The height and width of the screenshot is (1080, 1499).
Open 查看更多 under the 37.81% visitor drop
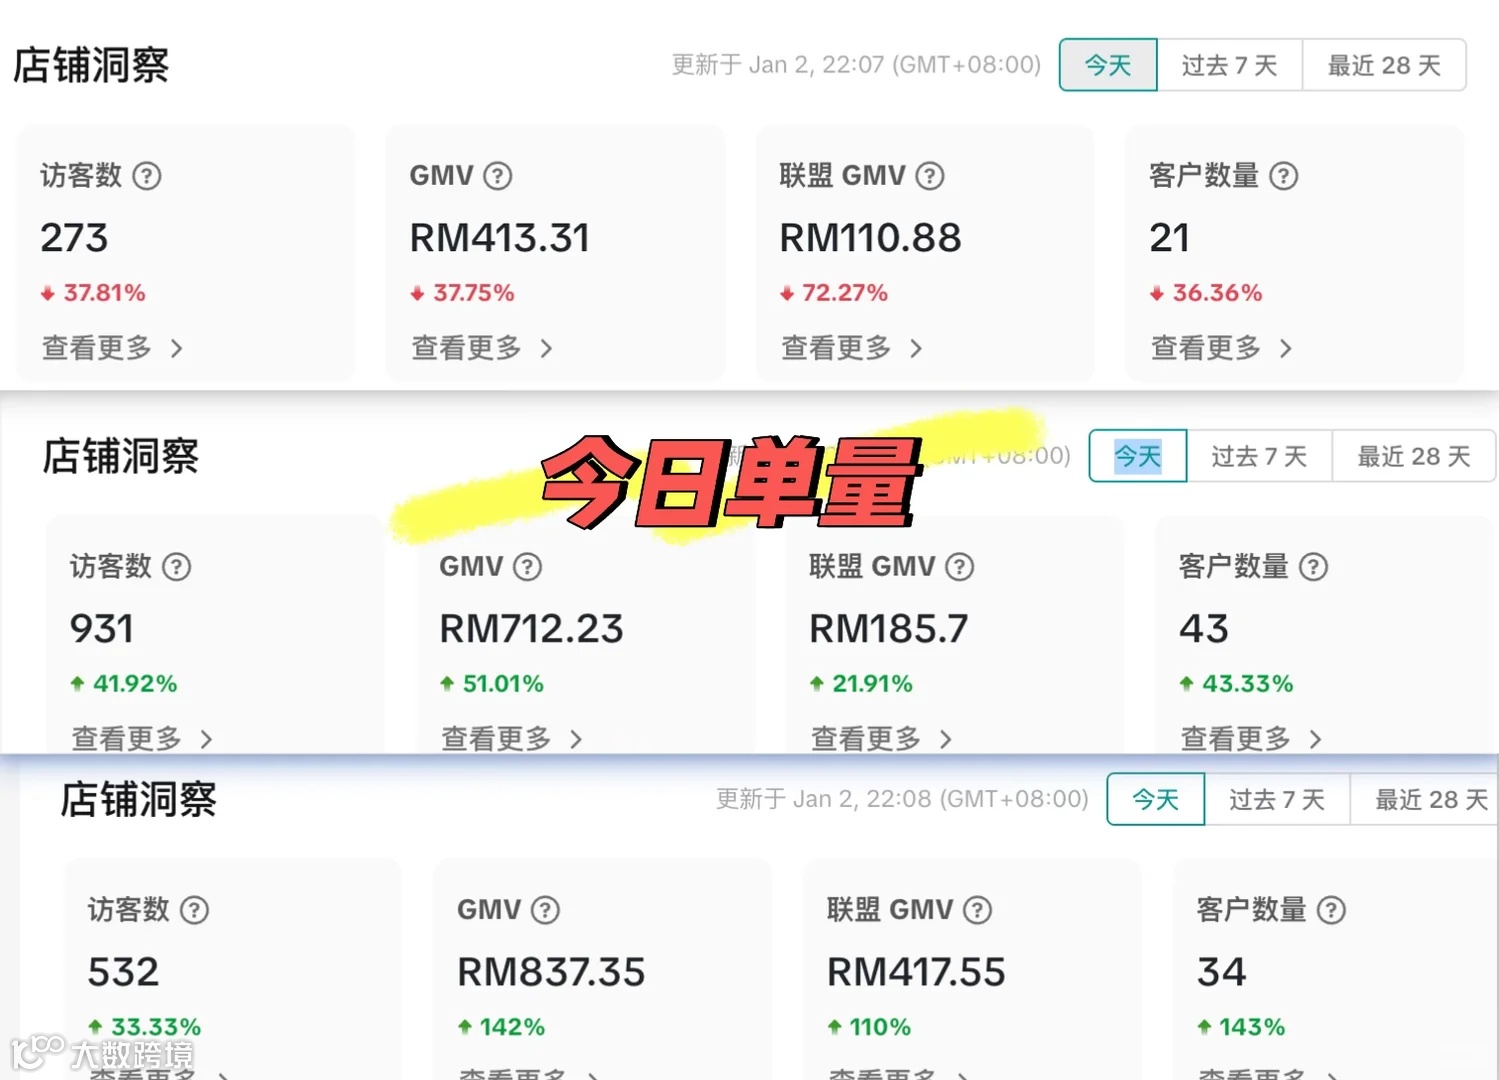coord(112,348)
